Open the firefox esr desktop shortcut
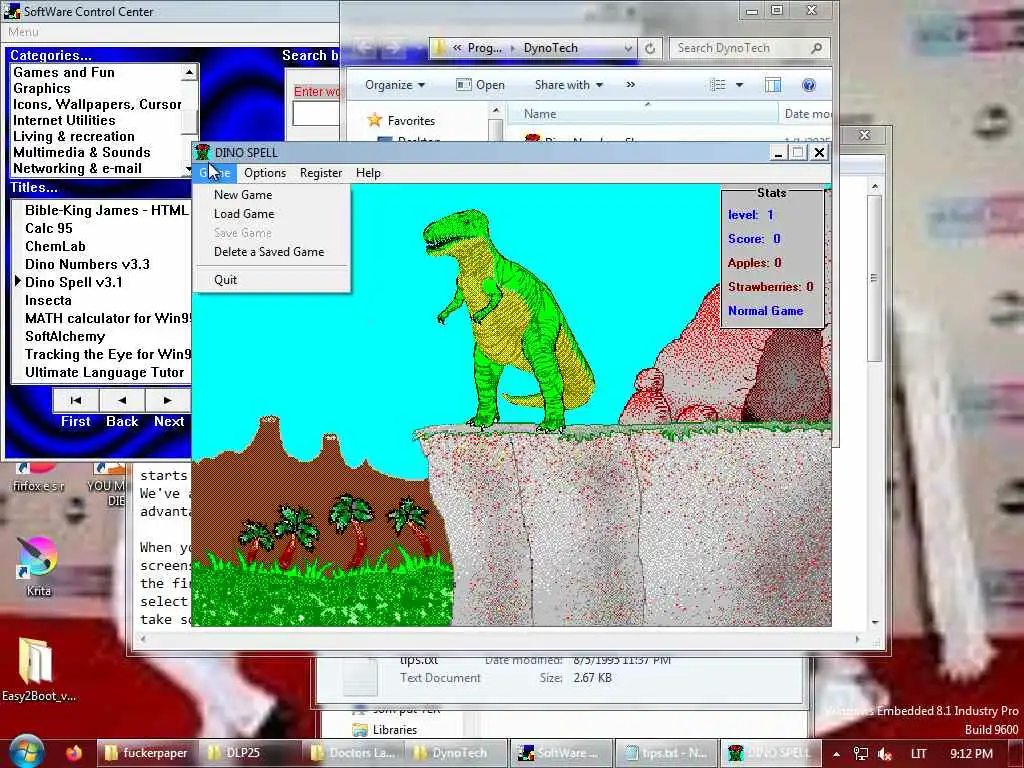The height and width of the screenshot is (768, 1024). tap(39, 478)
